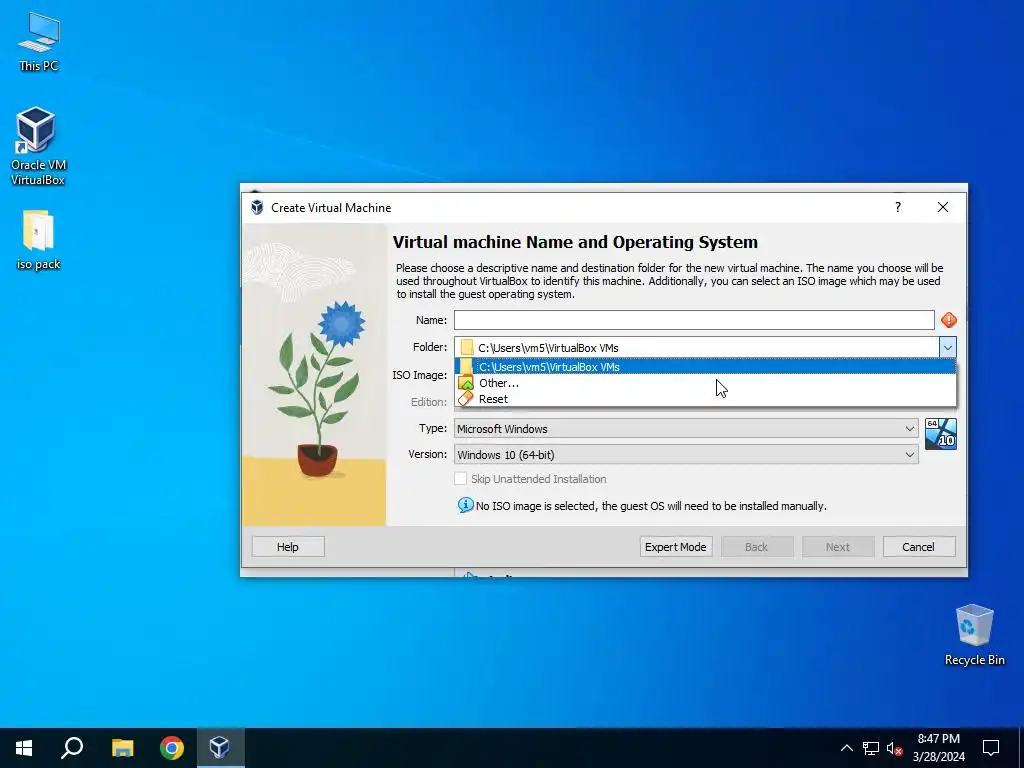Close the Create Virtual Machine dialog

pyautogui.click(x=943, y=207)
